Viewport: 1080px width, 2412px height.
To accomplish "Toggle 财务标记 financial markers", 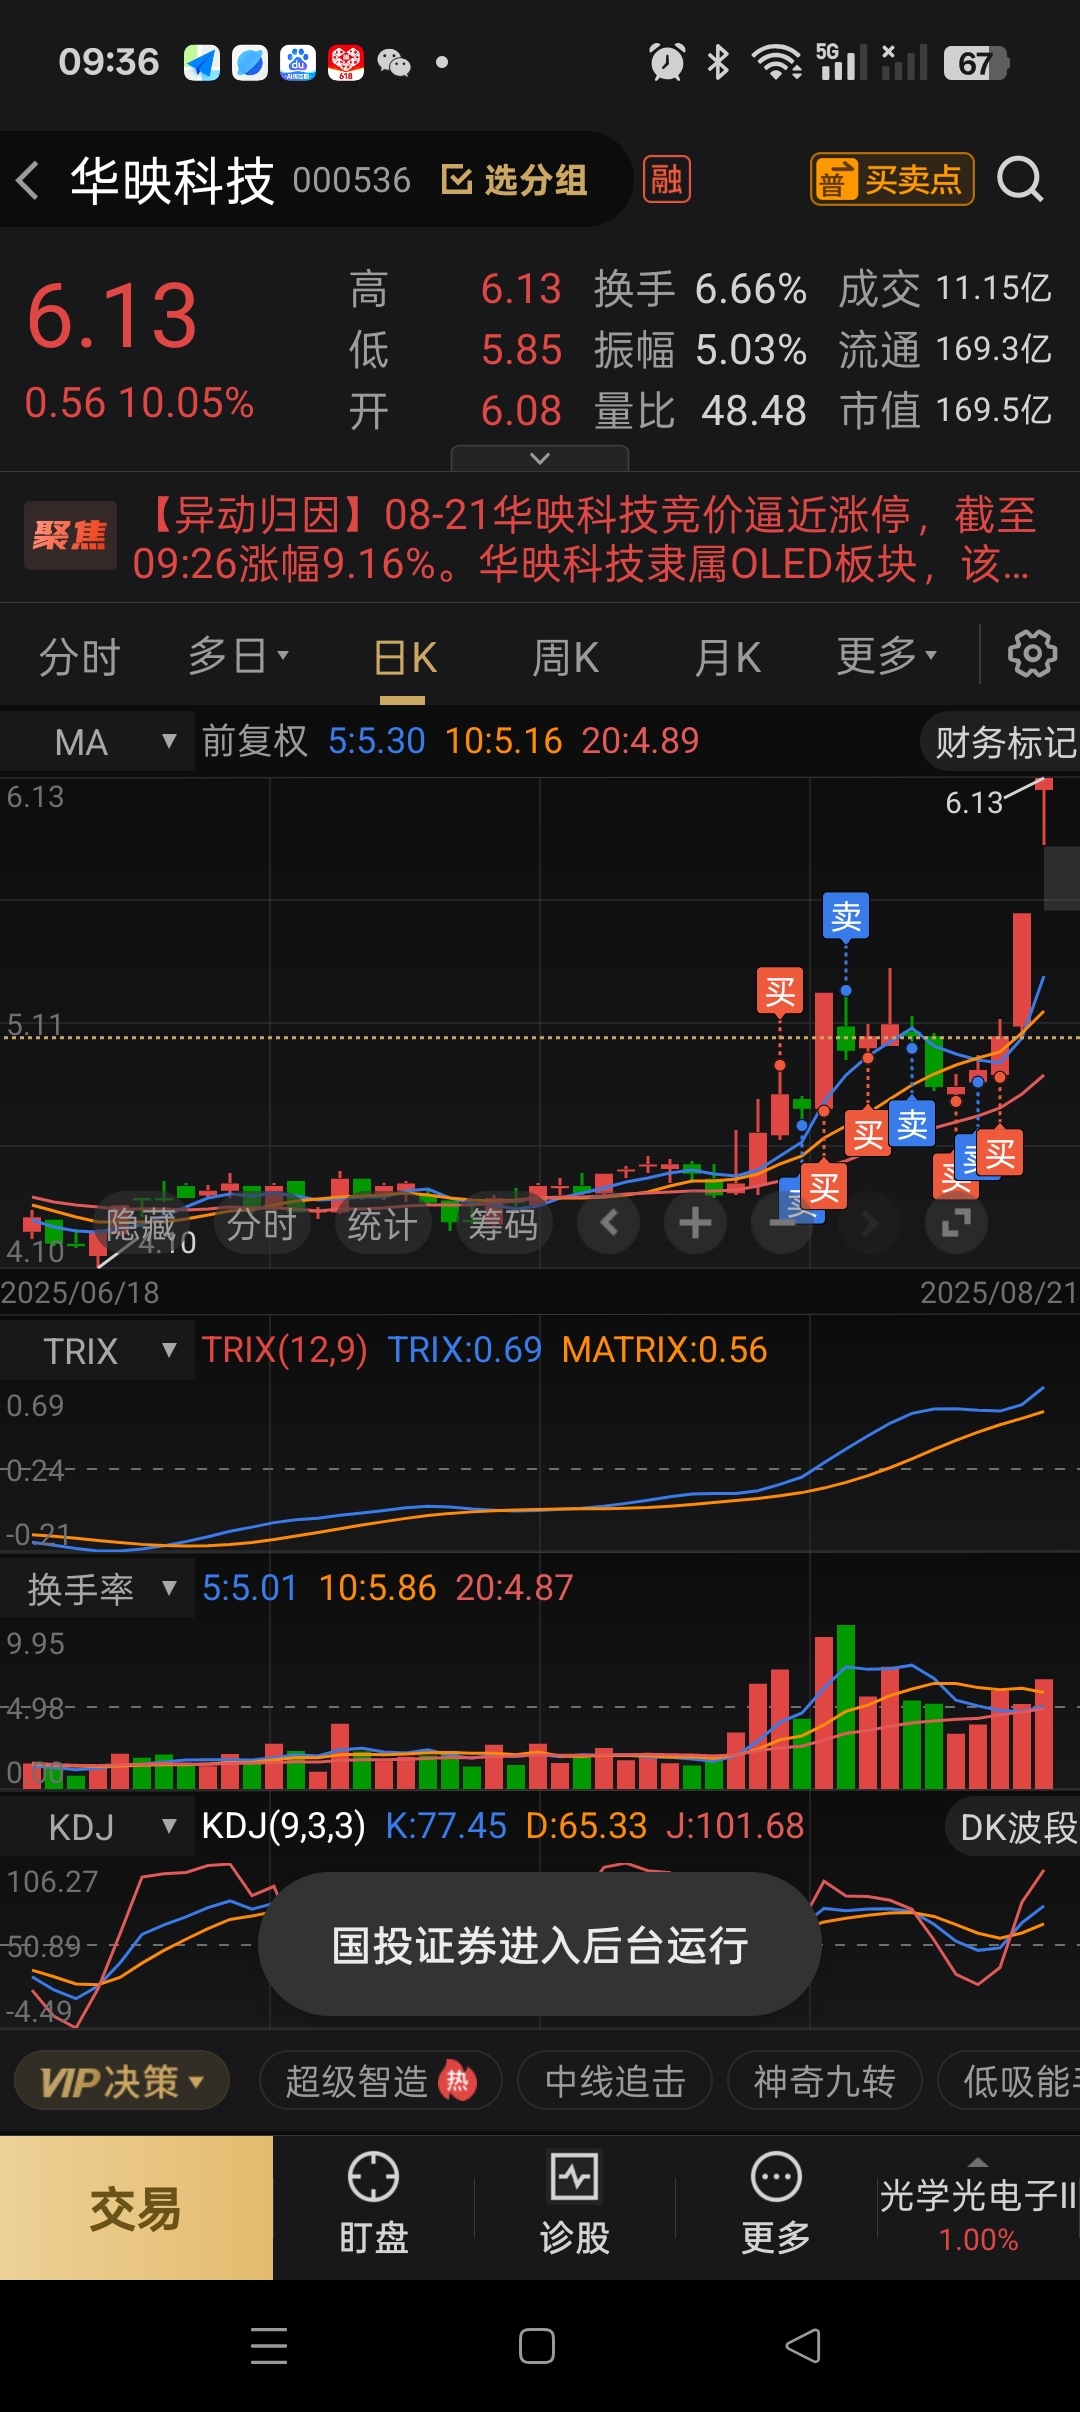I will [1000, 742].
